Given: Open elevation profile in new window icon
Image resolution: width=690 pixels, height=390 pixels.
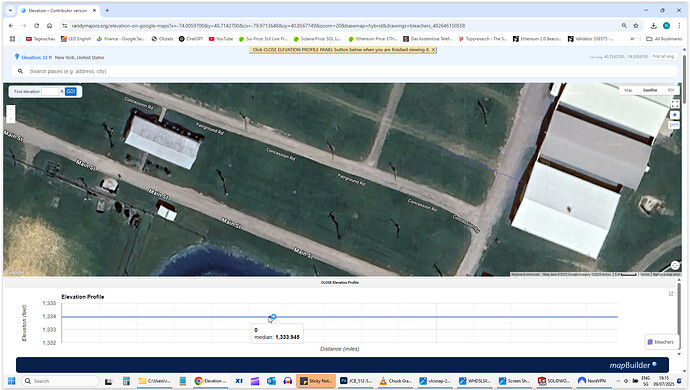Looking at the screenshot, I should (x=671, y=294).
